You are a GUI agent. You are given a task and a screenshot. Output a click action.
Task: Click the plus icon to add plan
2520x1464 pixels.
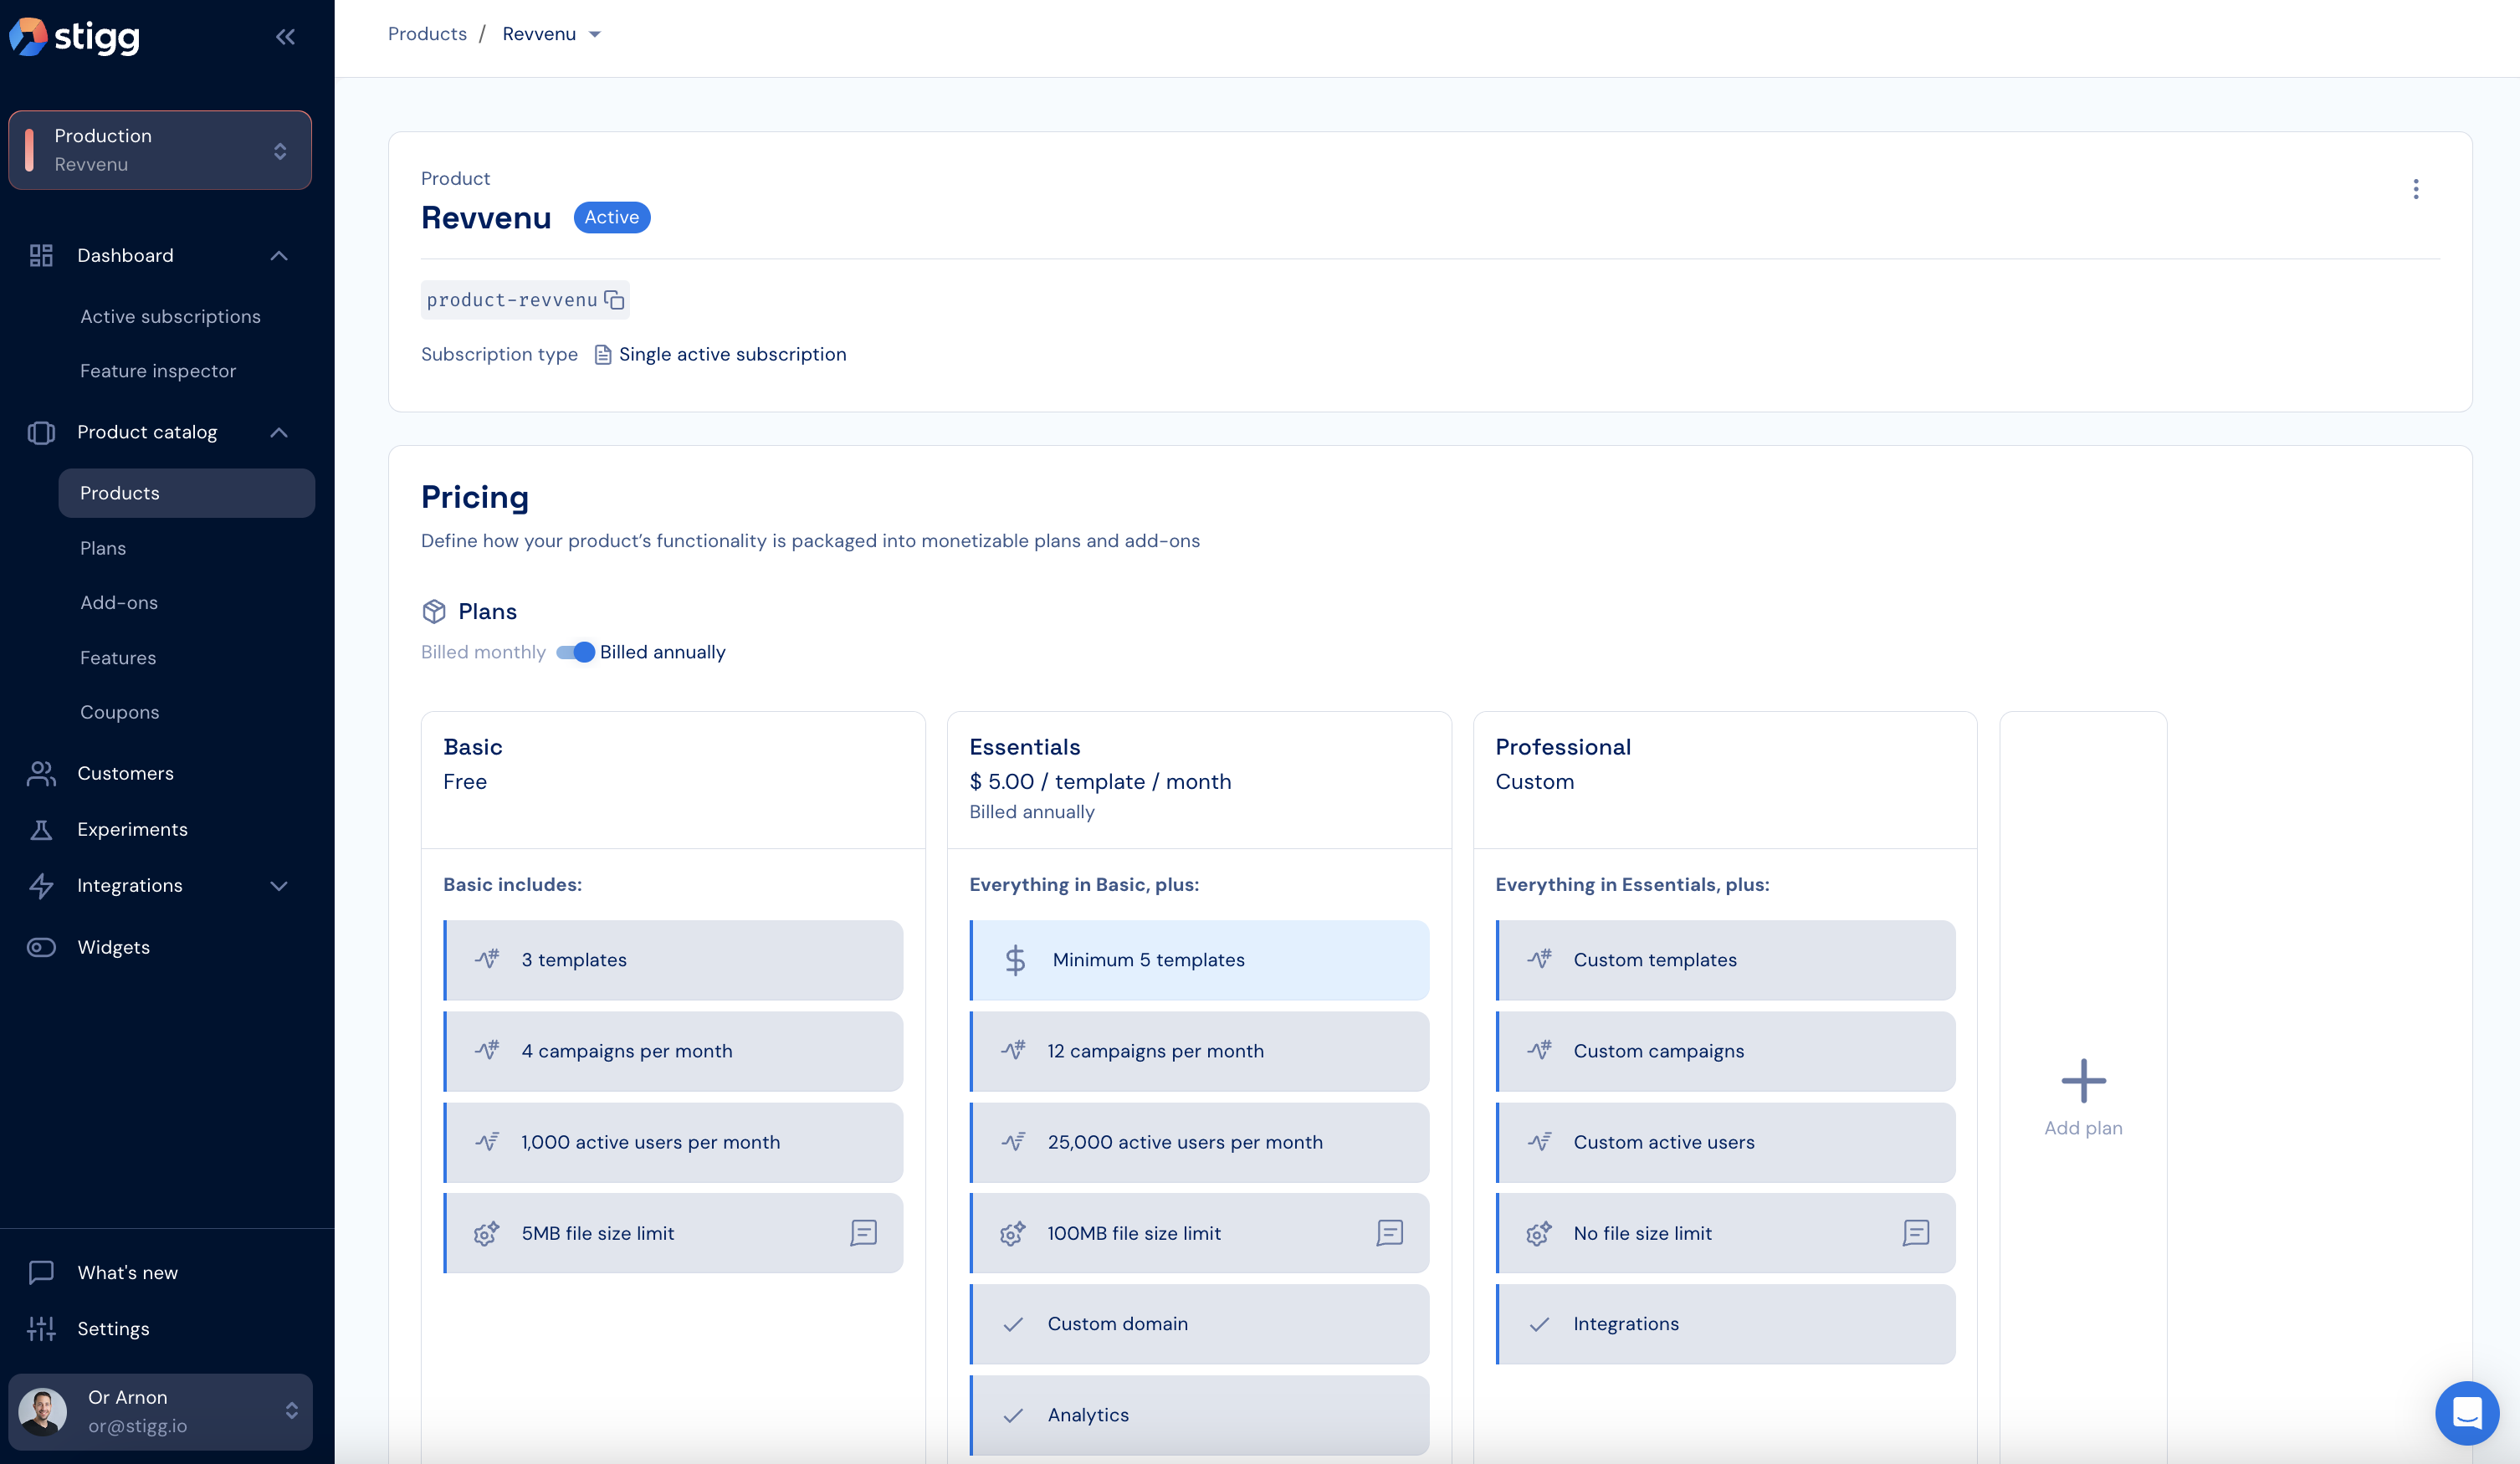[2083, 1080]
